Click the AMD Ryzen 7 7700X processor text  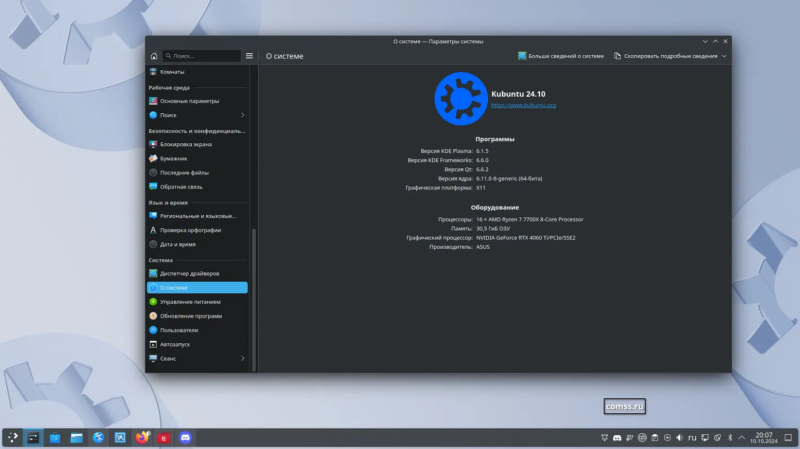point(530,219)
